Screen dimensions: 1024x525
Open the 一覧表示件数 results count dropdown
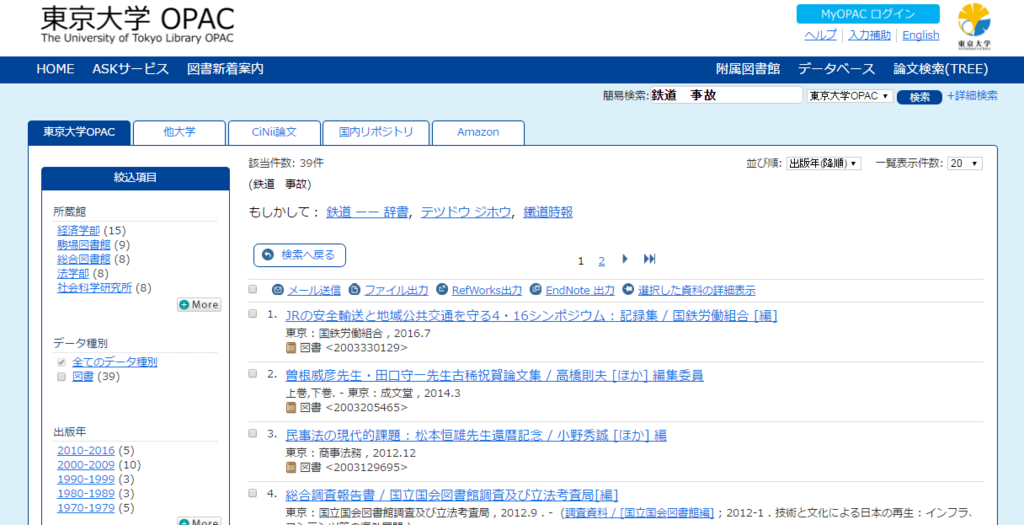click(965, 163)
